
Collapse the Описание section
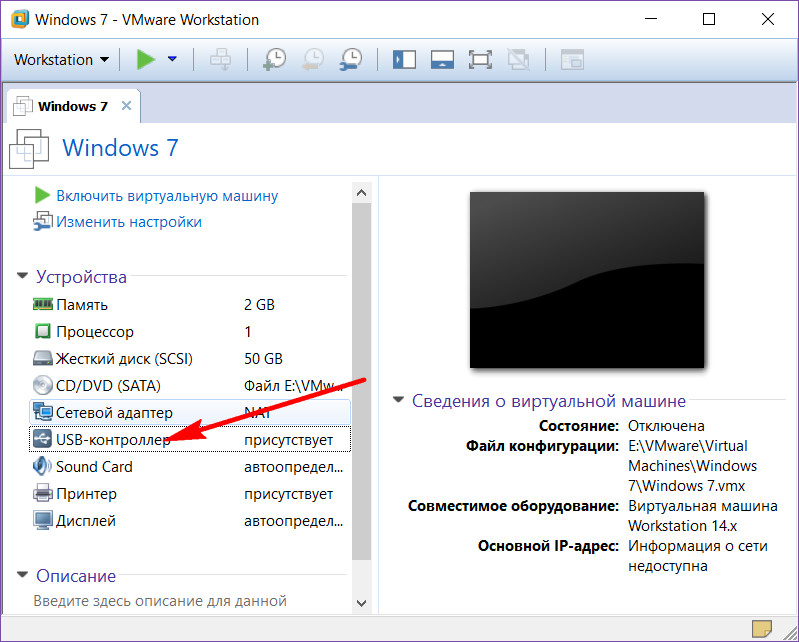pos(22,575)
